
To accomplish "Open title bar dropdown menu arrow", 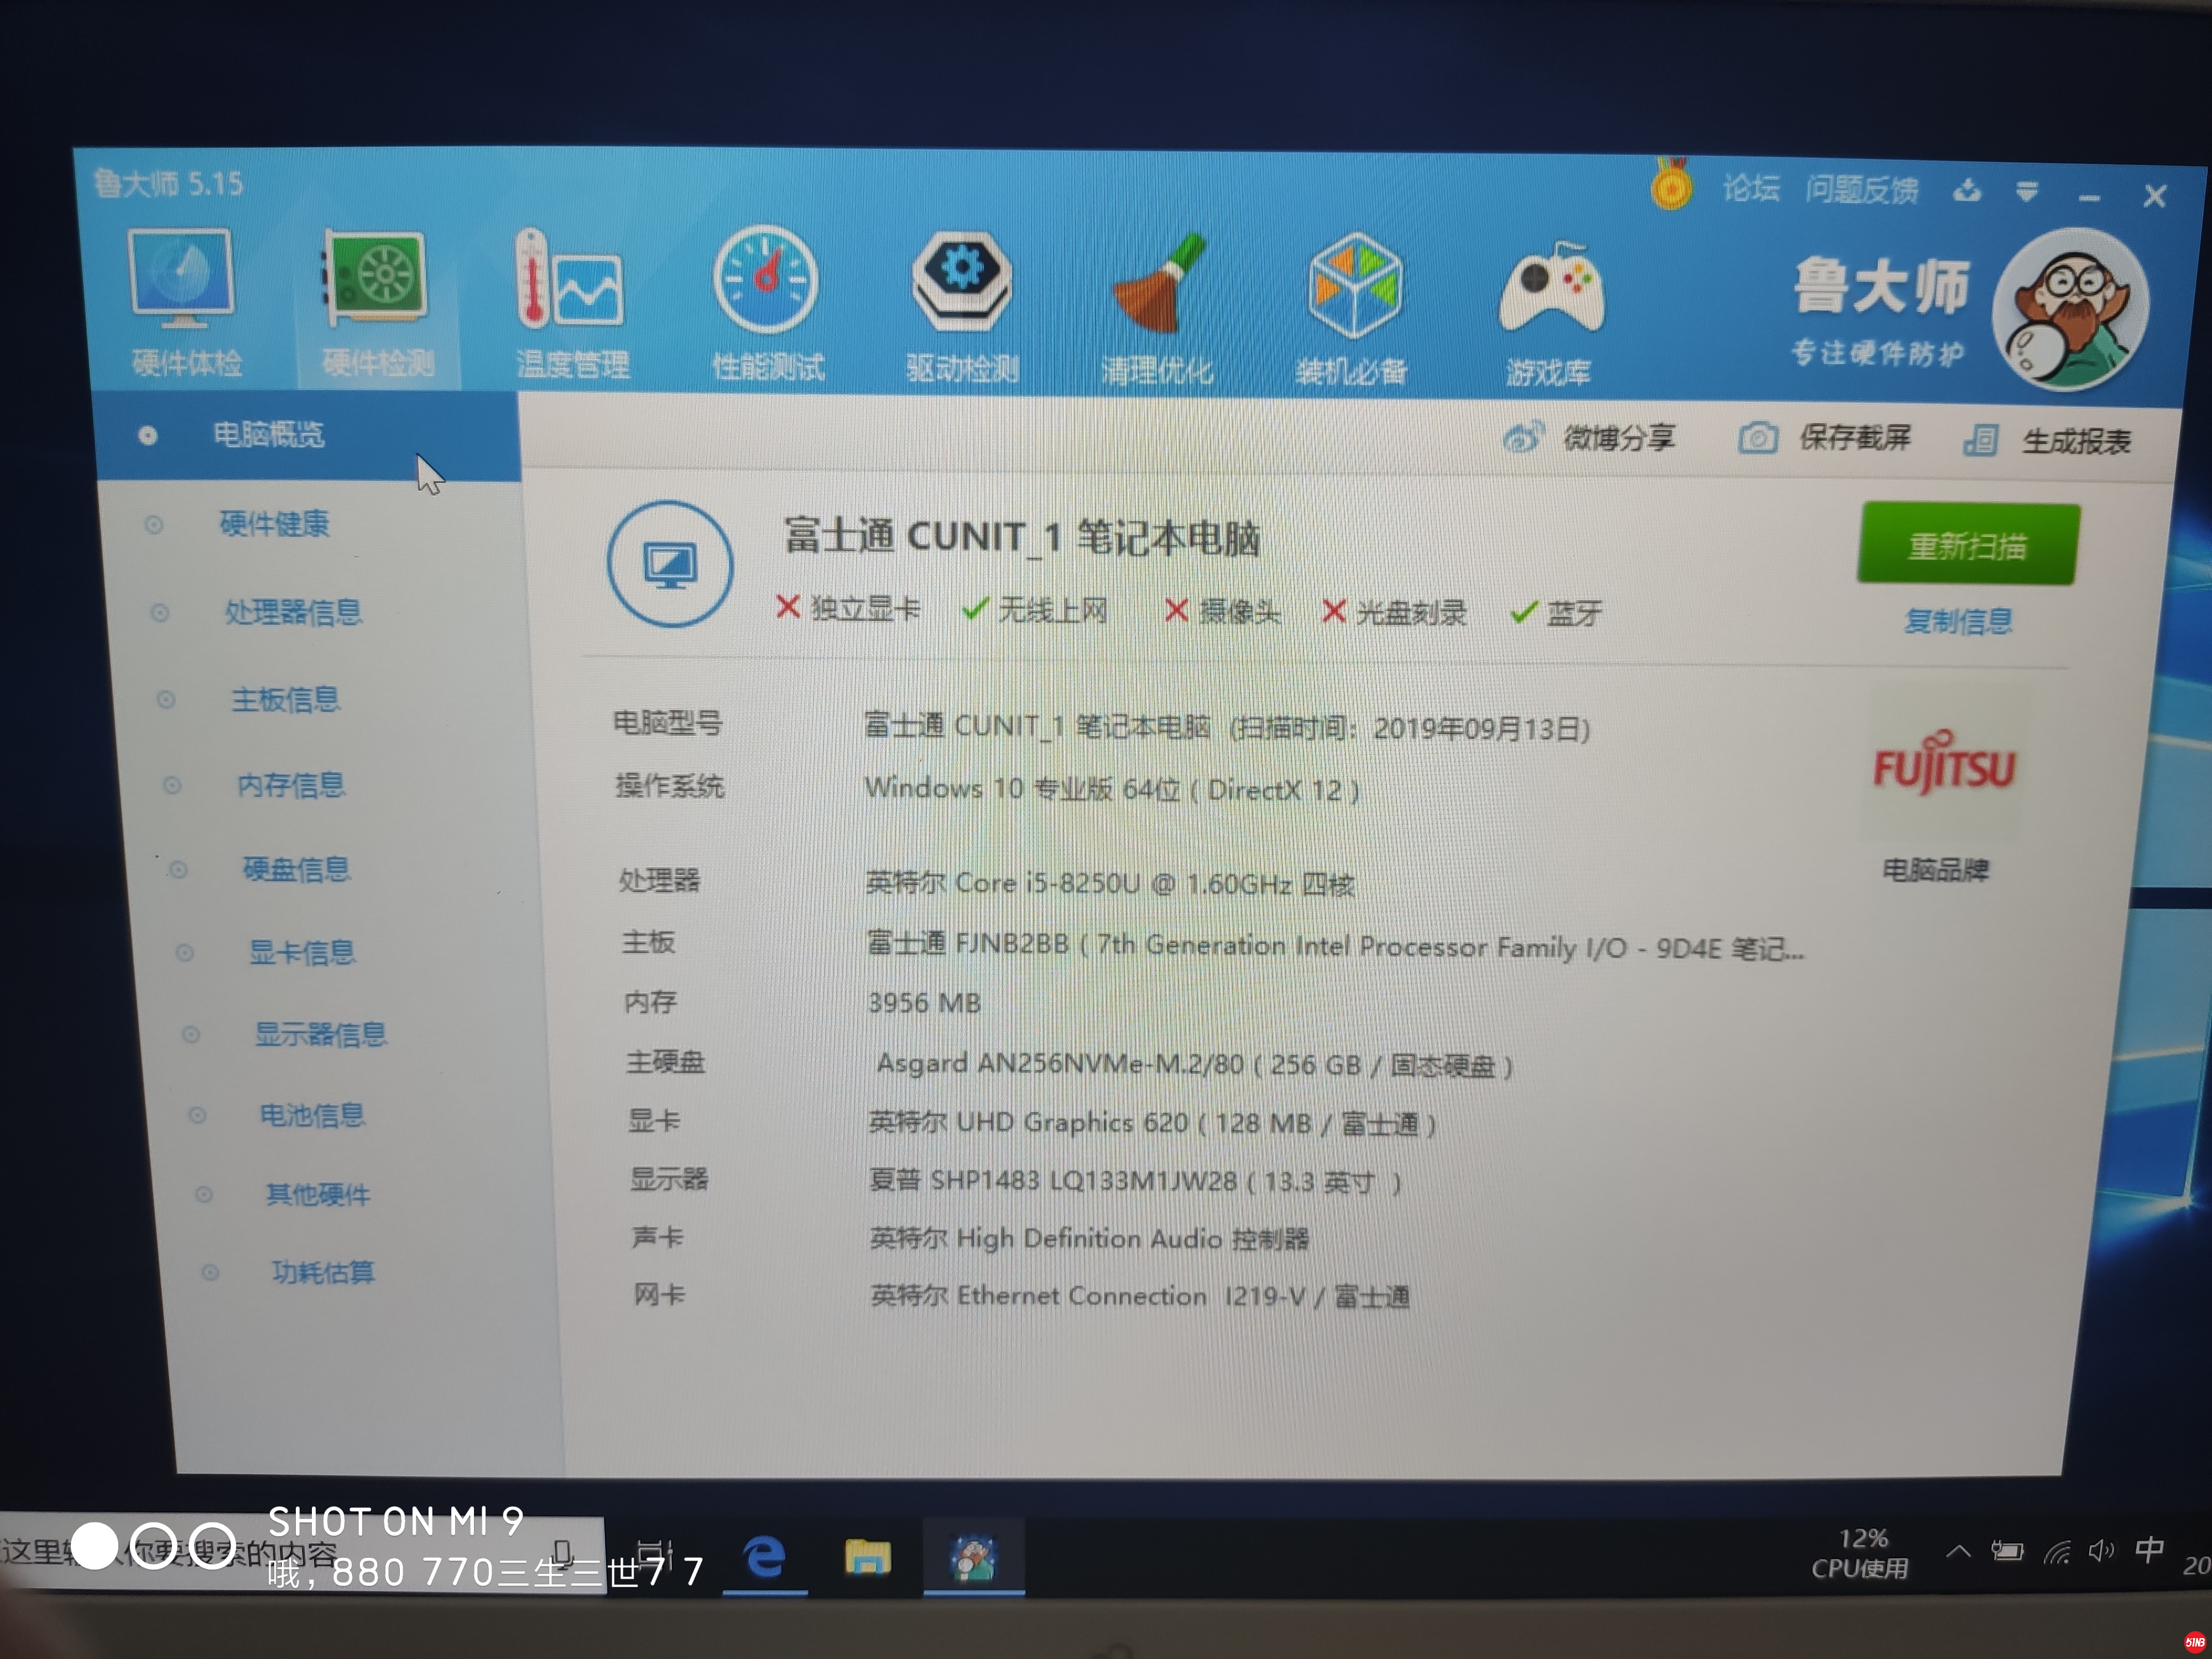I will [2027, 191].
